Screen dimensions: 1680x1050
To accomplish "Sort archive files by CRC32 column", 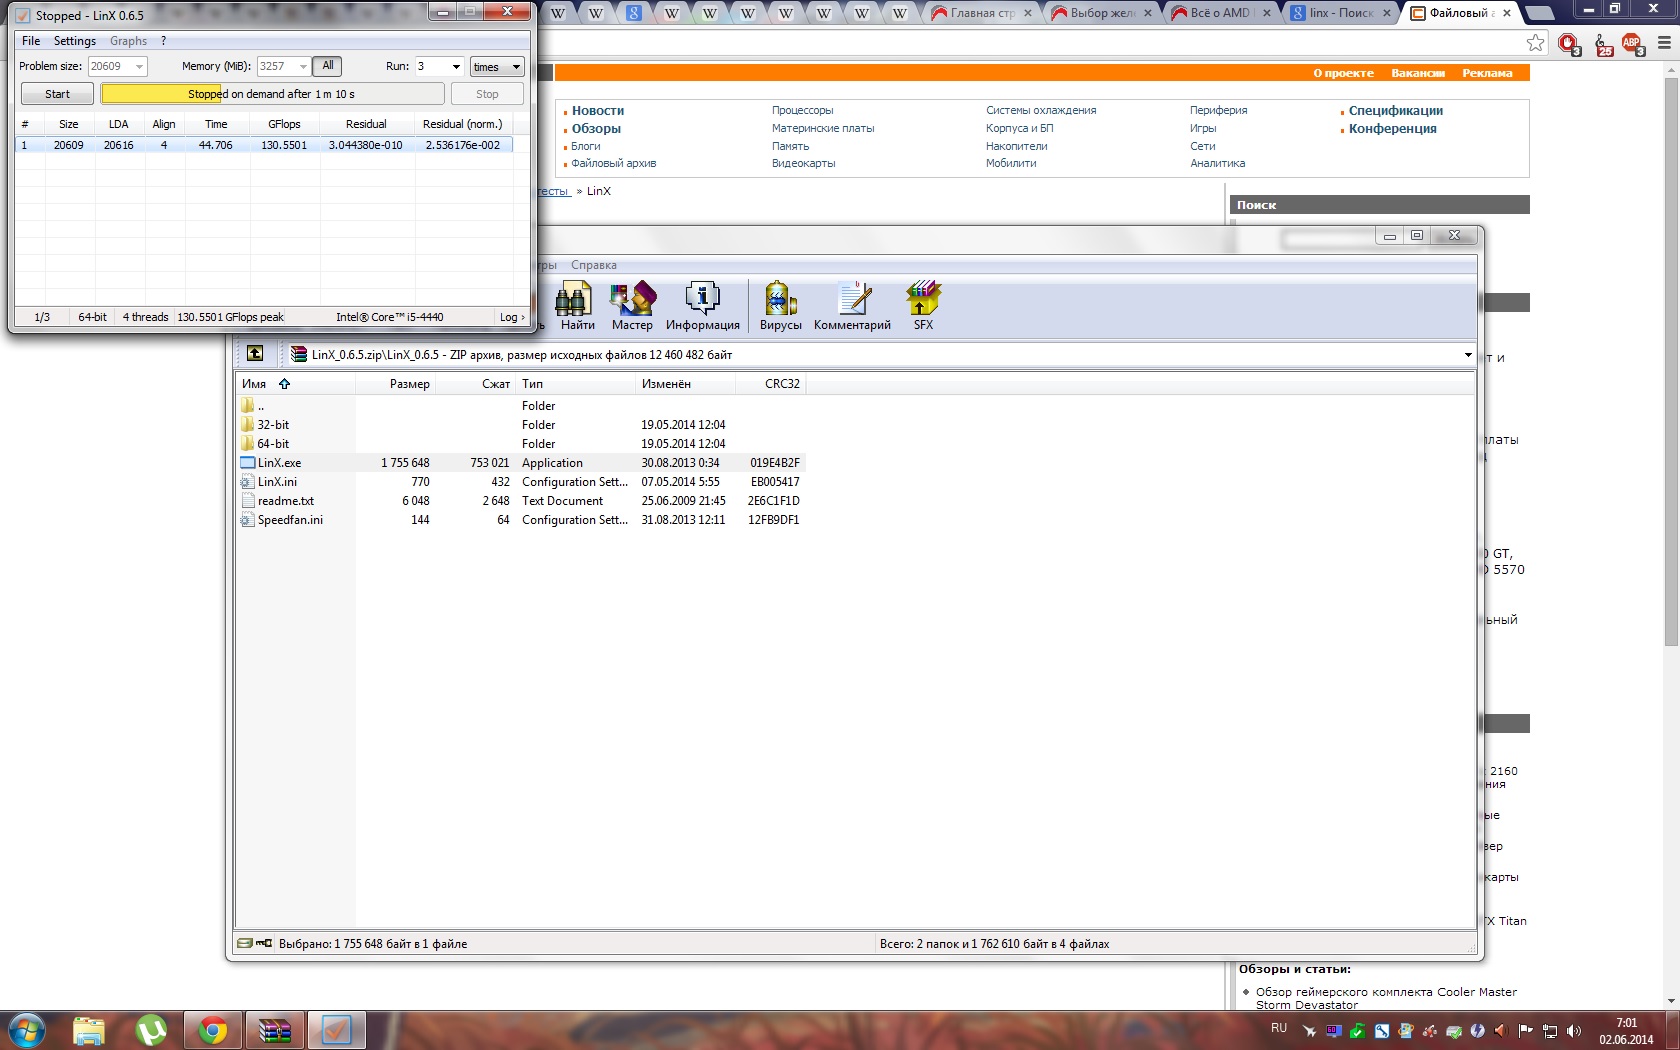I will click(771, 384).
